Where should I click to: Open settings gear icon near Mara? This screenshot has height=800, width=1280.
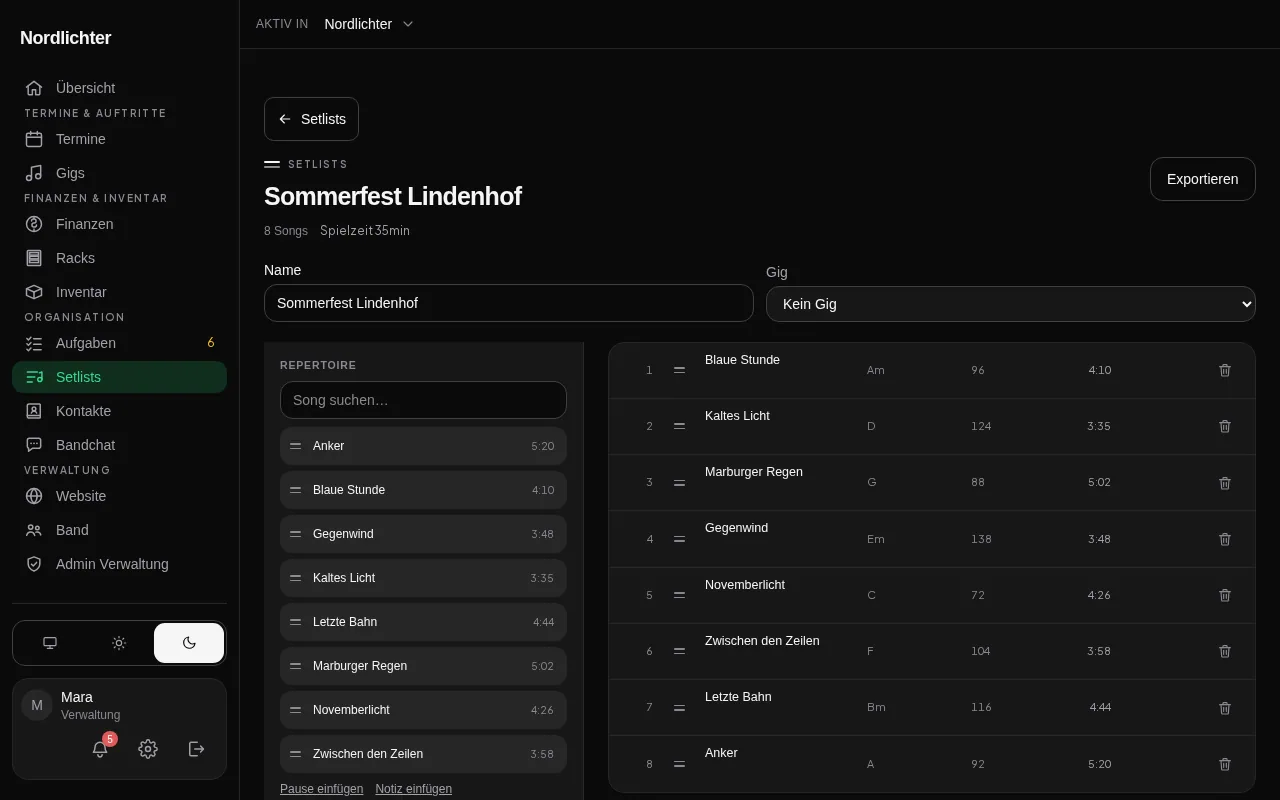[x=148, y=749]
